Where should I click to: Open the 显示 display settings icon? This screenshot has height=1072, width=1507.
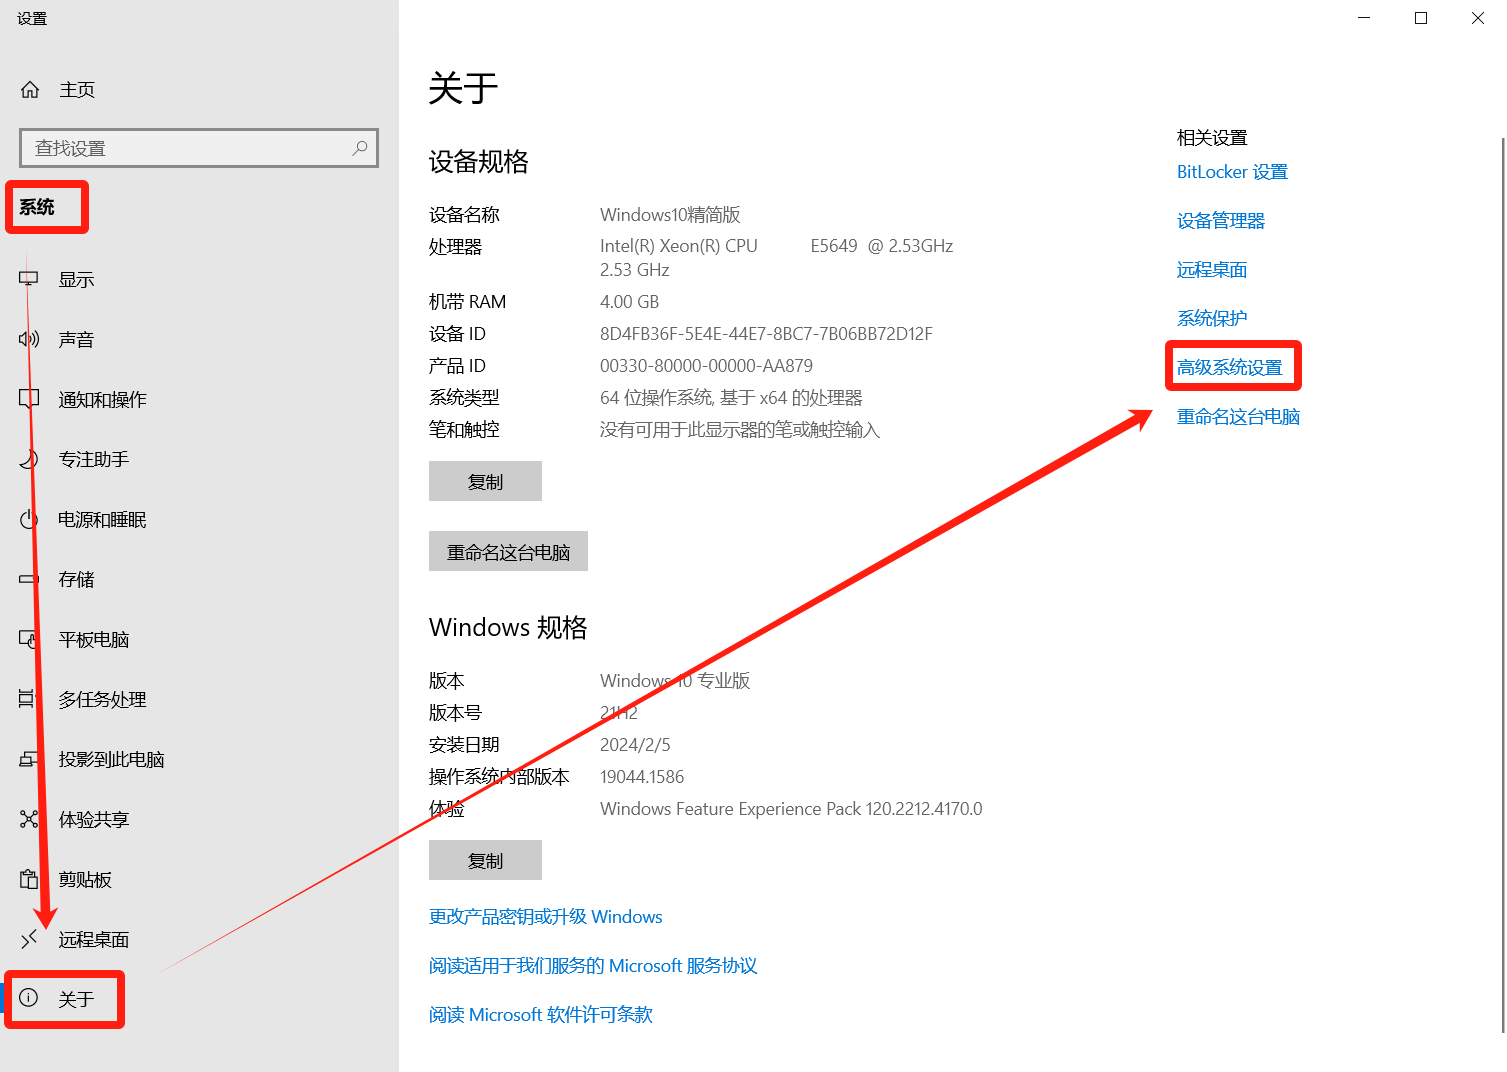[29, 279]
